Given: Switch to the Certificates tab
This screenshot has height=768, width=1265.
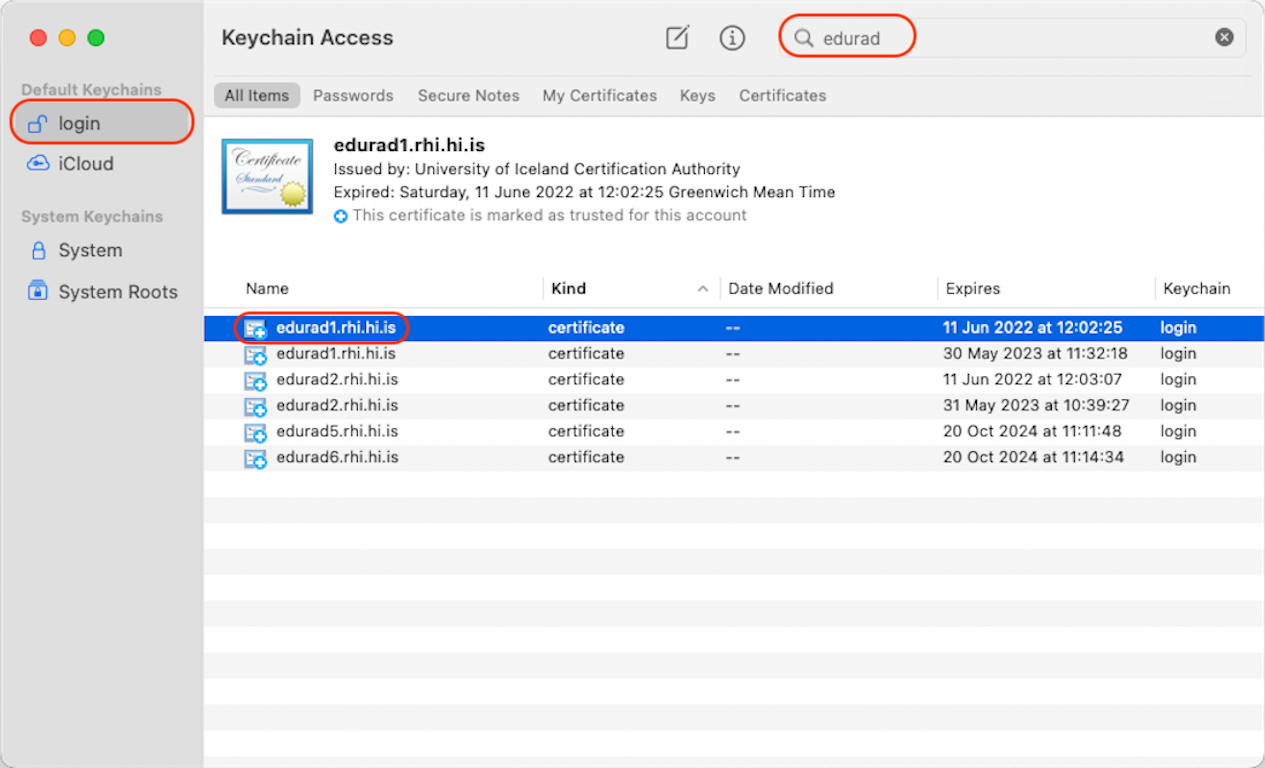Looking at the screenshot, I should tap(783, 96).
